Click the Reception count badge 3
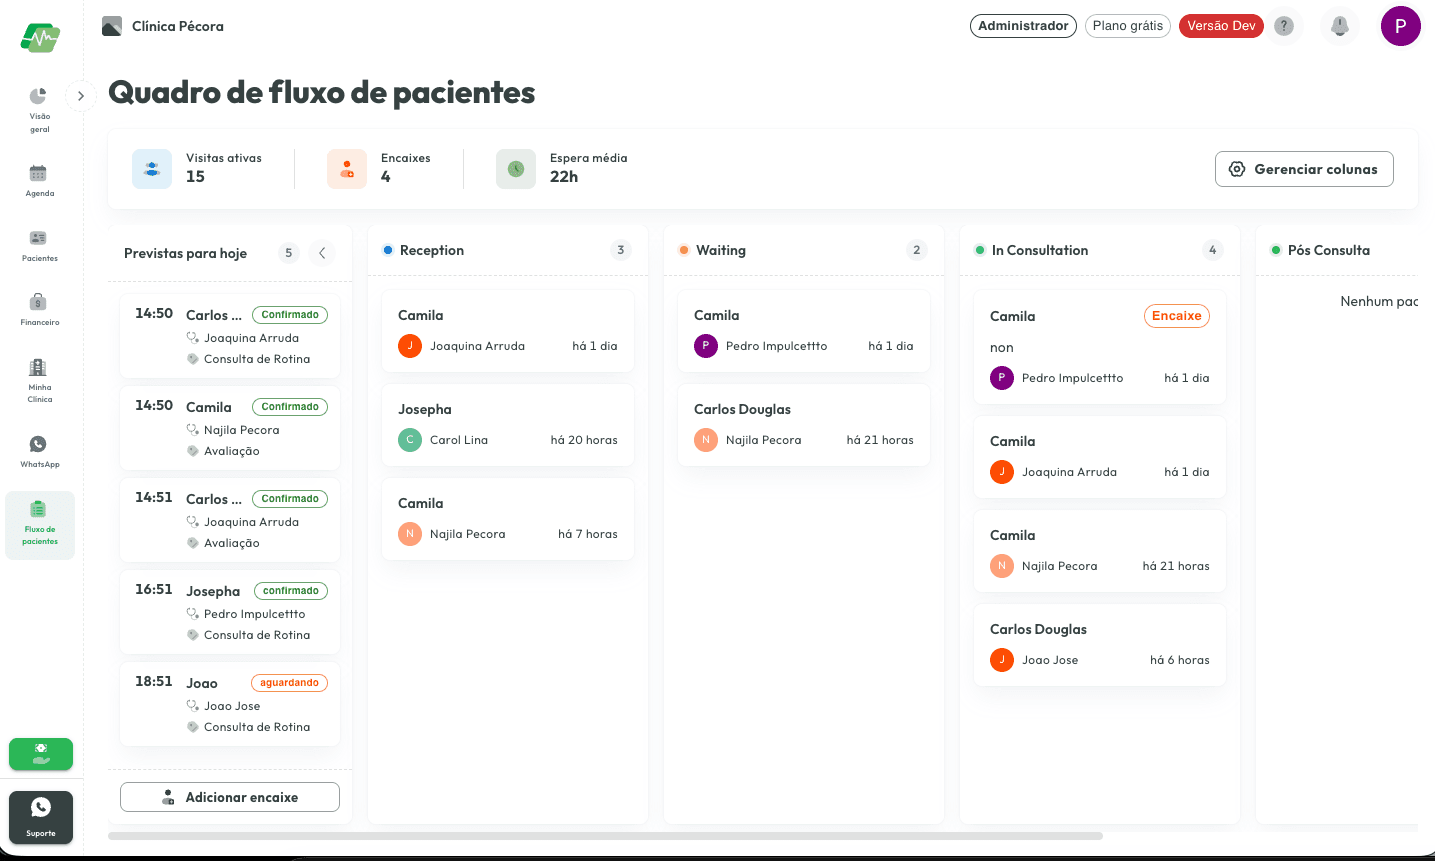This screenshot has width=1435, height=861. click(x=621, y=250)
